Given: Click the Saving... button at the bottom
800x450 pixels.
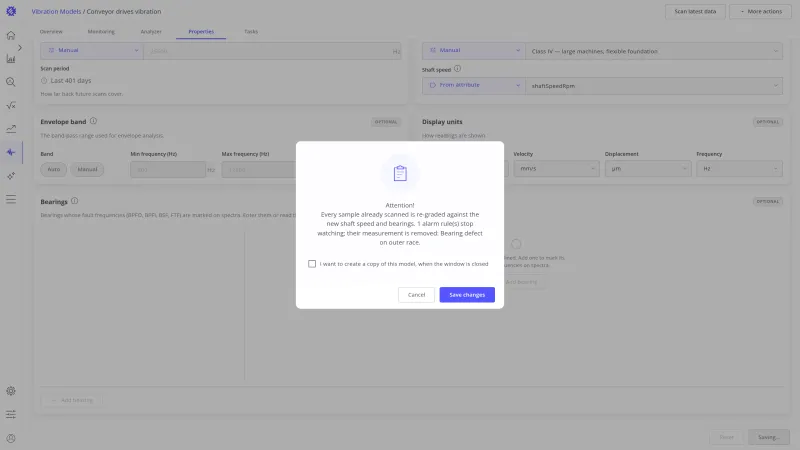Looking at the screenshot, I should click(768, 437).
